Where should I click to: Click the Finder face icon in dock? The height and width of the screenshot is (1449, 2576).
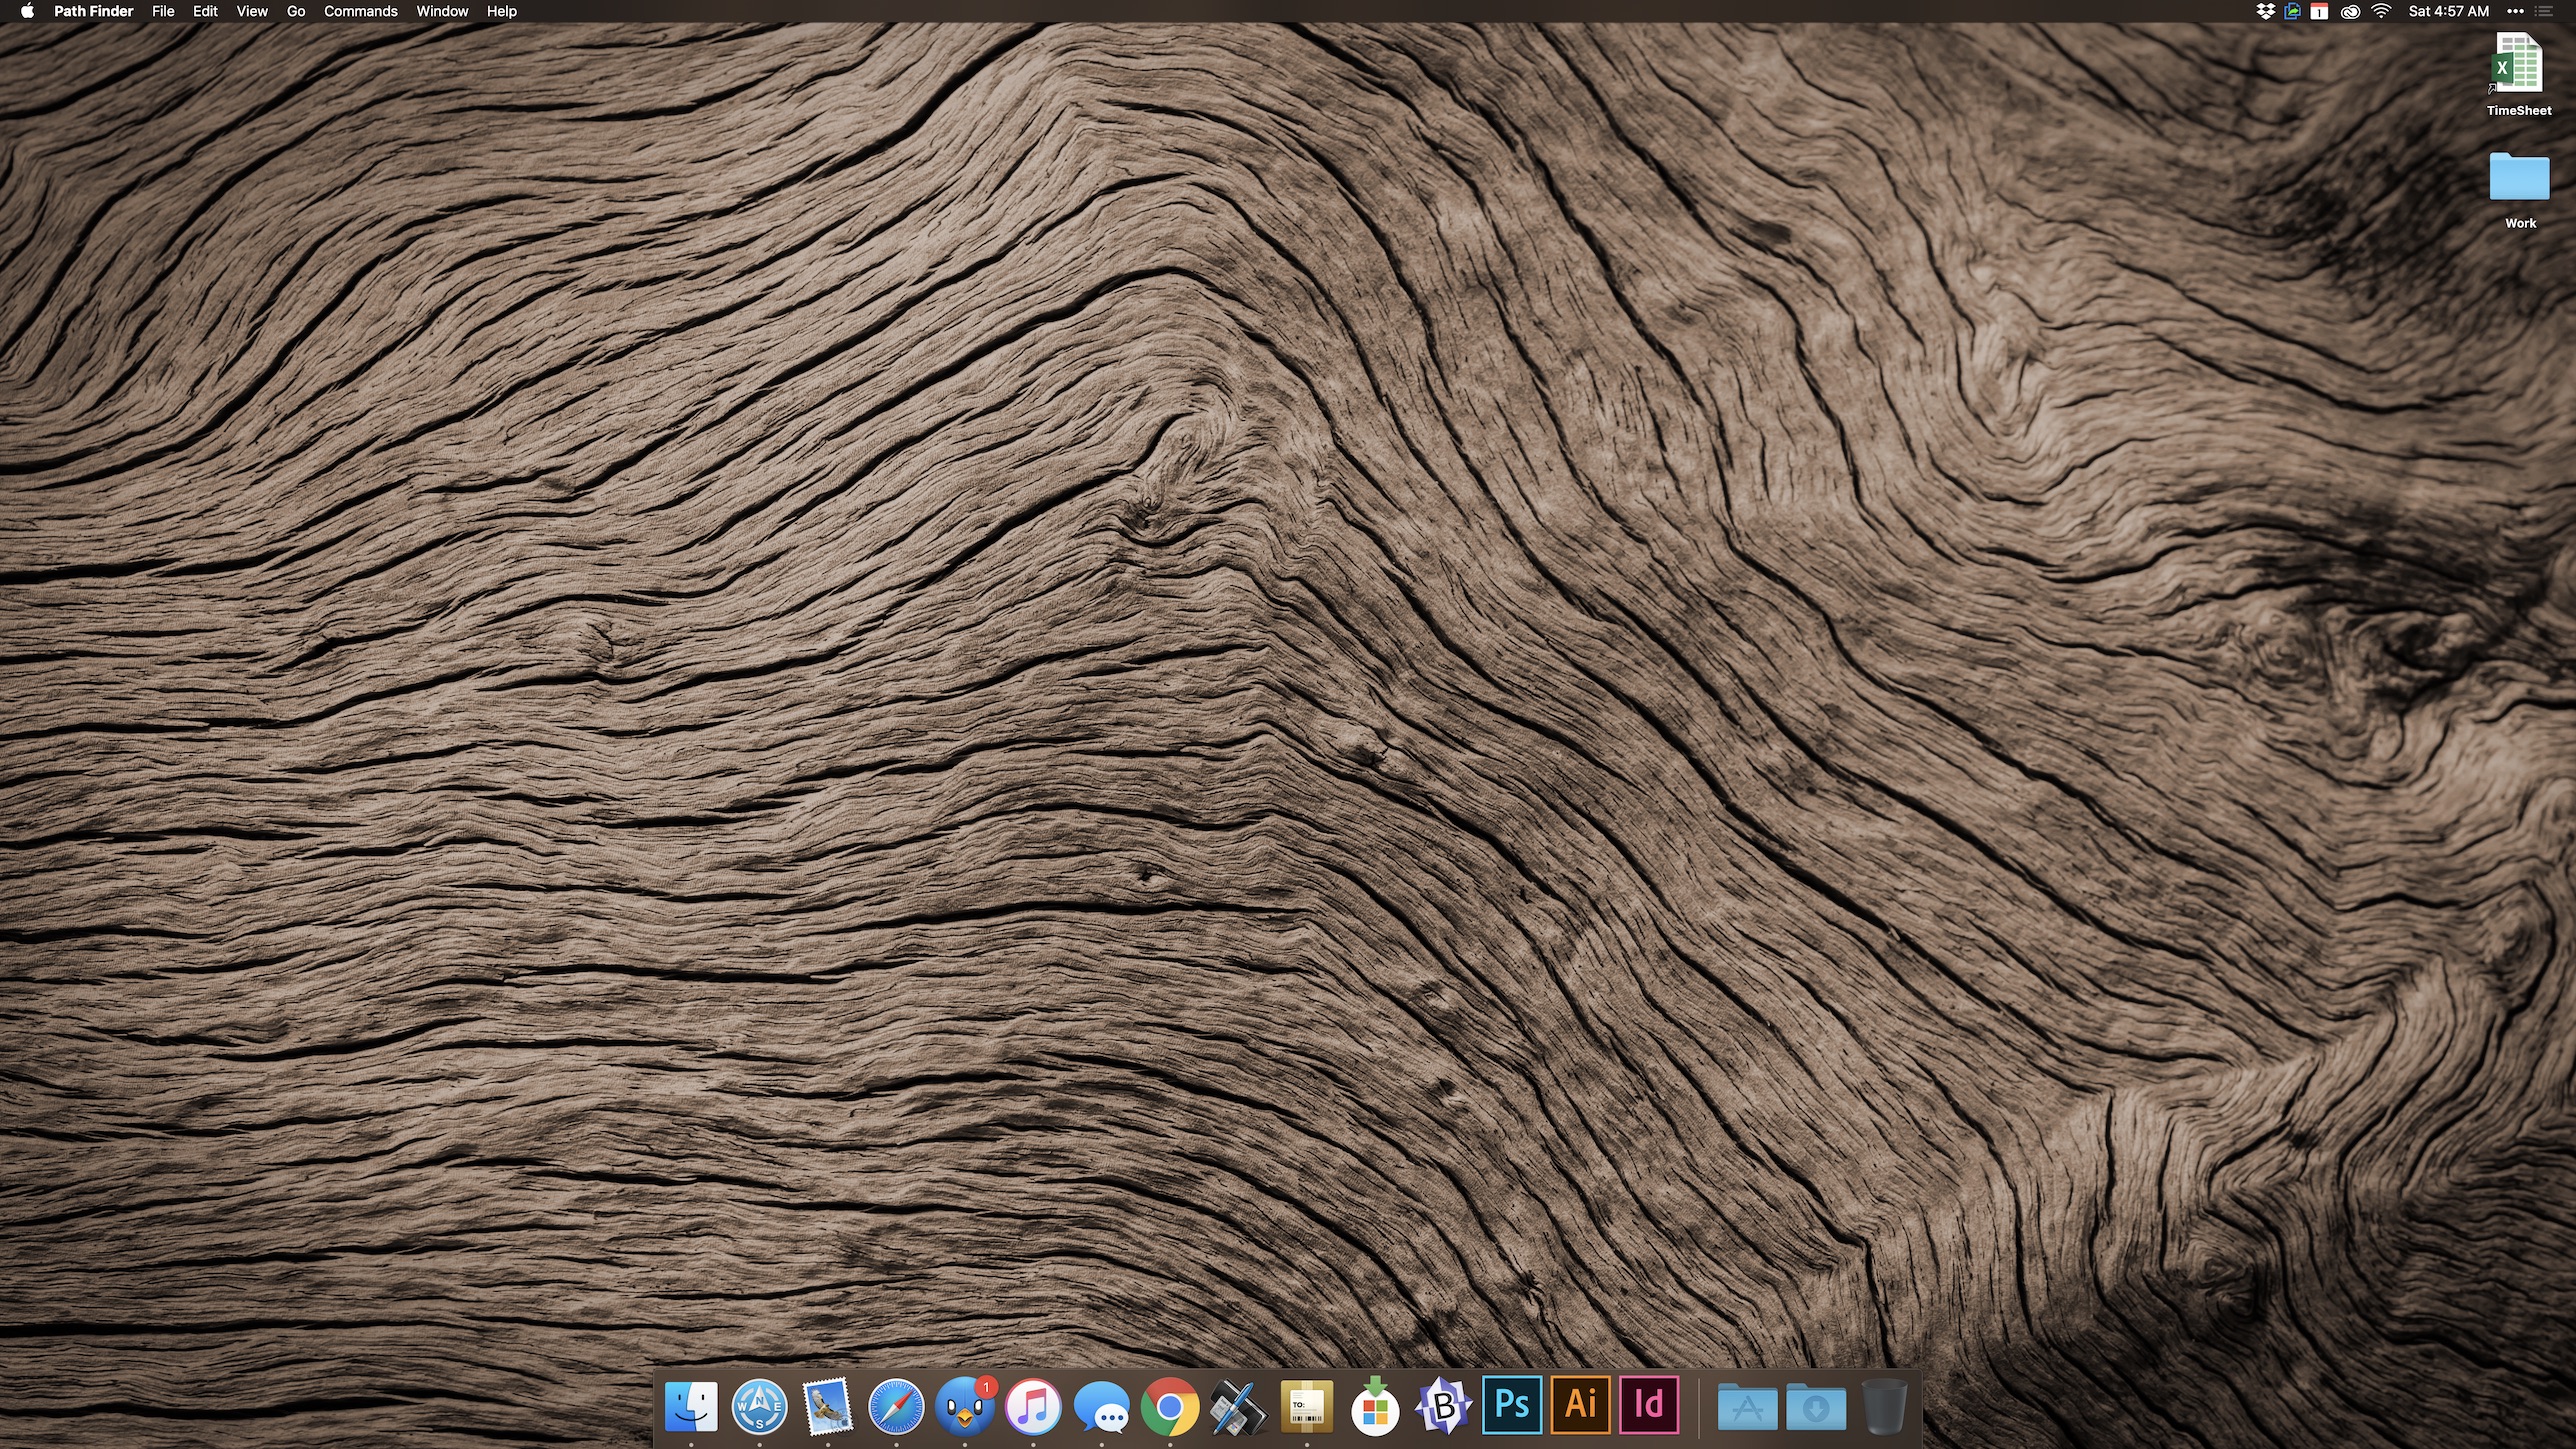coord(691,1407)
